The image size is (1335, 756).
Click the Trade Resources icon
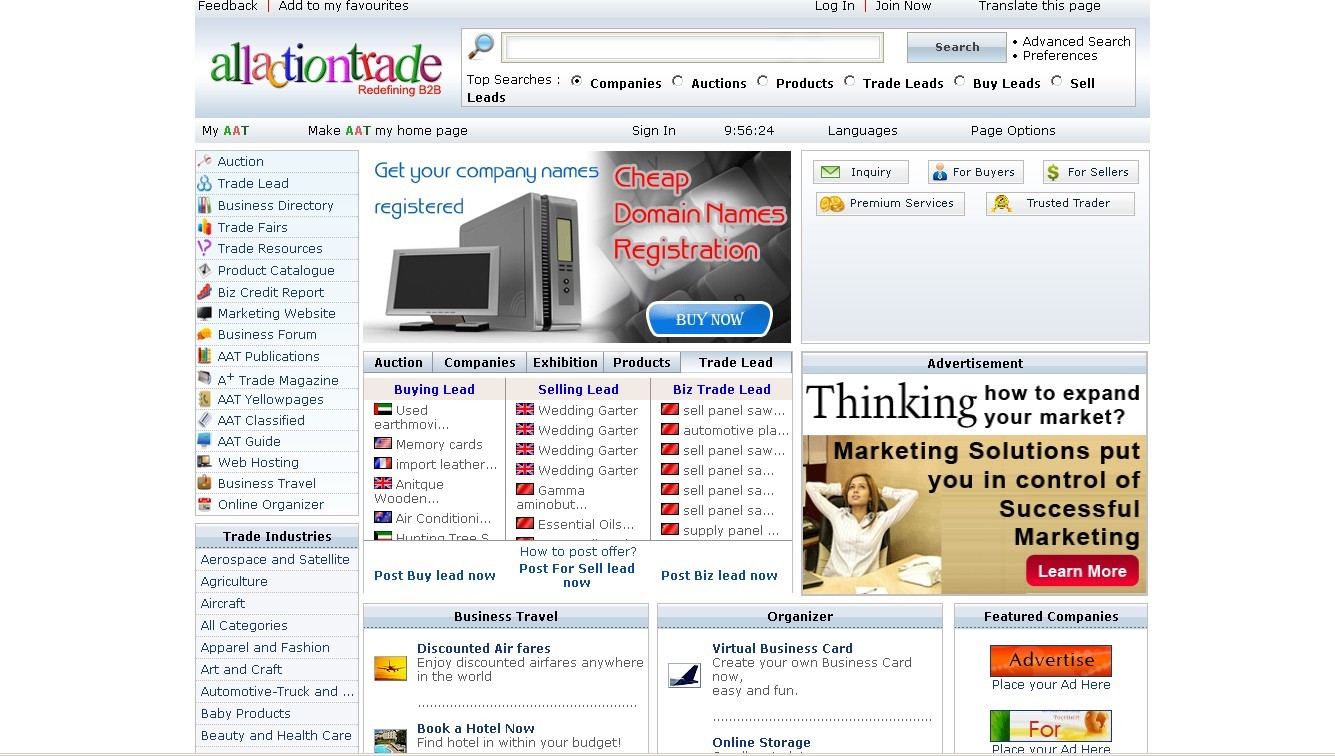pyautogui.click(x=205, y=248)
